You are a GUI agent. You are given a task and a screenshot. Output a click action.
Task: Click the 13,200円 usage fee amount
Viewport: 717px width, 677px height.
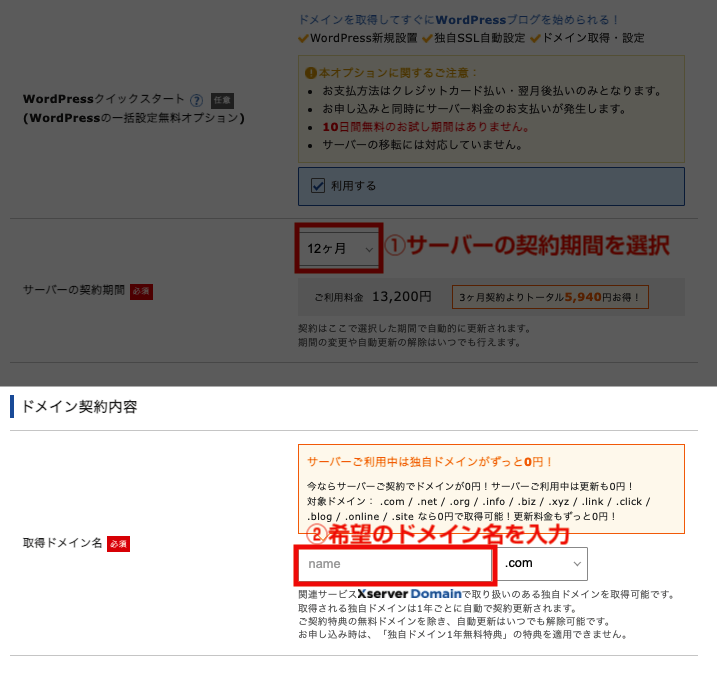(x=401, y=296)
